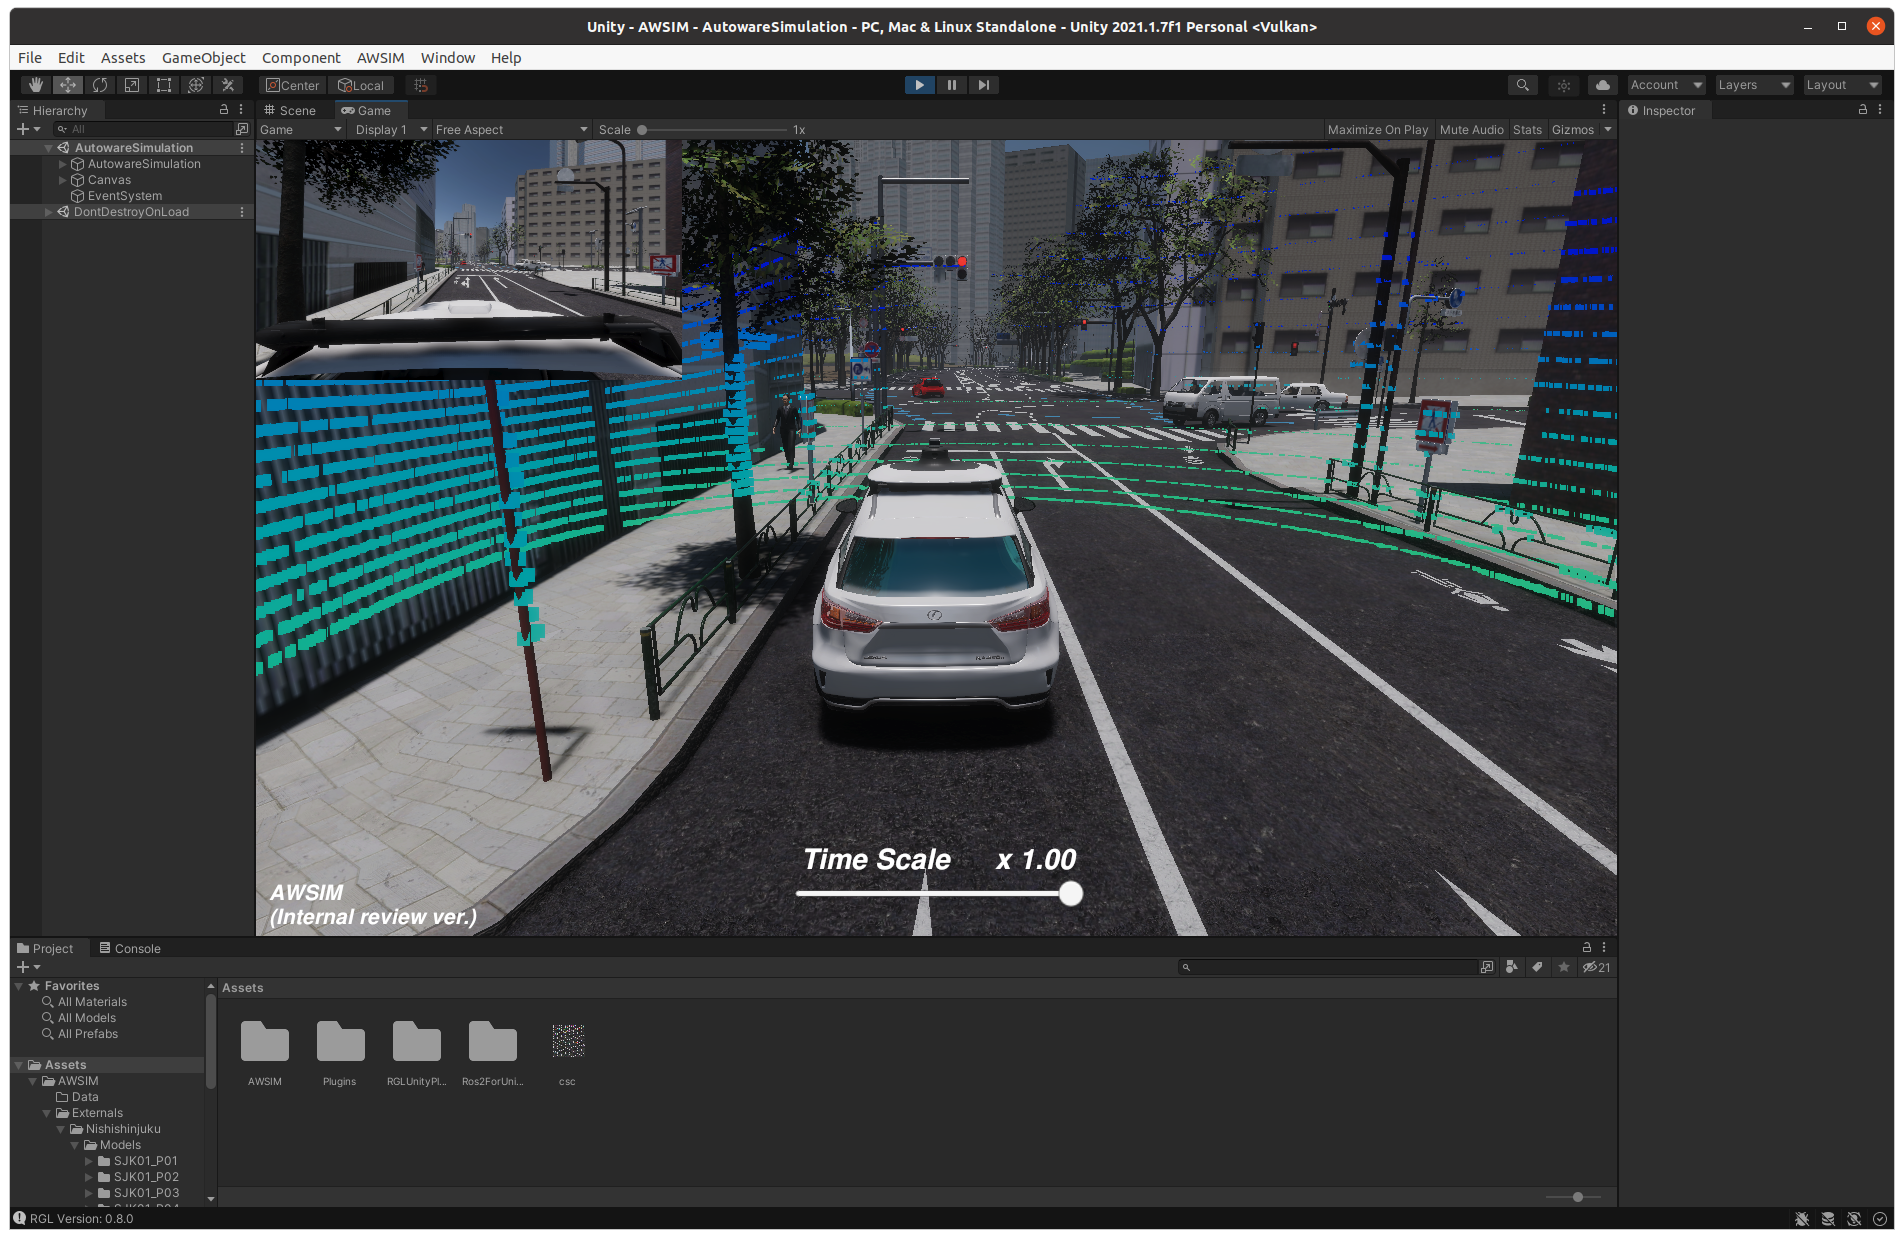Toggle pivot mode Center button
Image resolution: width=1904 pixels, height=1239 pixels.
[x=292, y=85]
